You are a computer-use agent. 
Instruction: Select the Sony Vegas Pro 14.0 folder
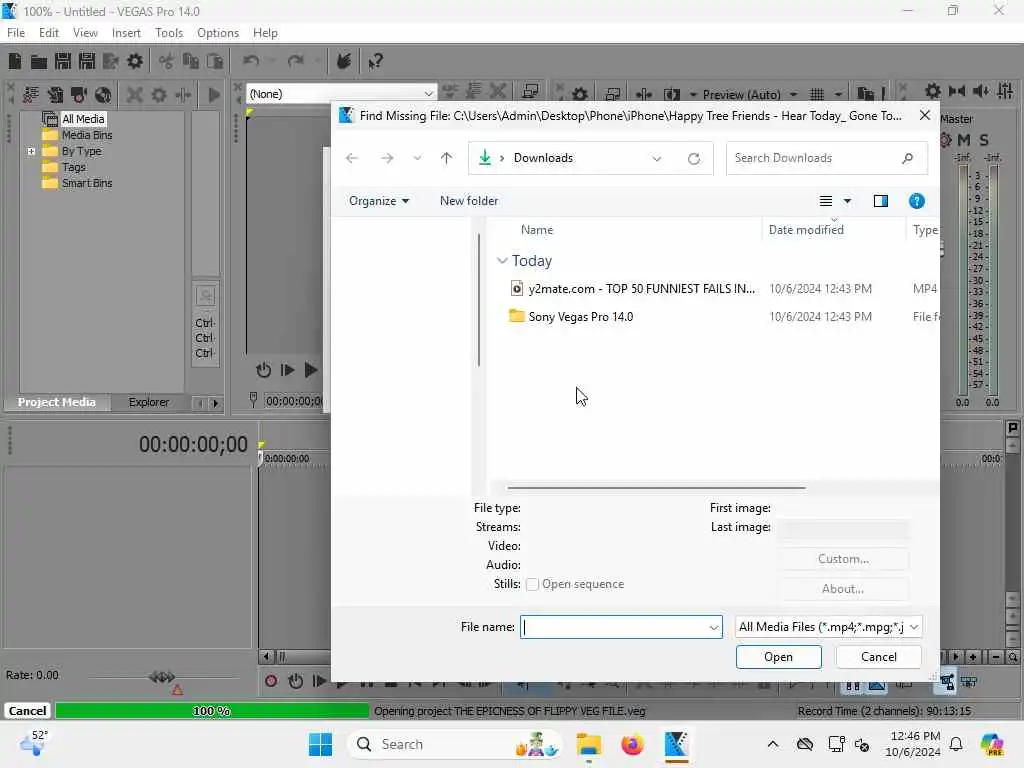point(581,317)
